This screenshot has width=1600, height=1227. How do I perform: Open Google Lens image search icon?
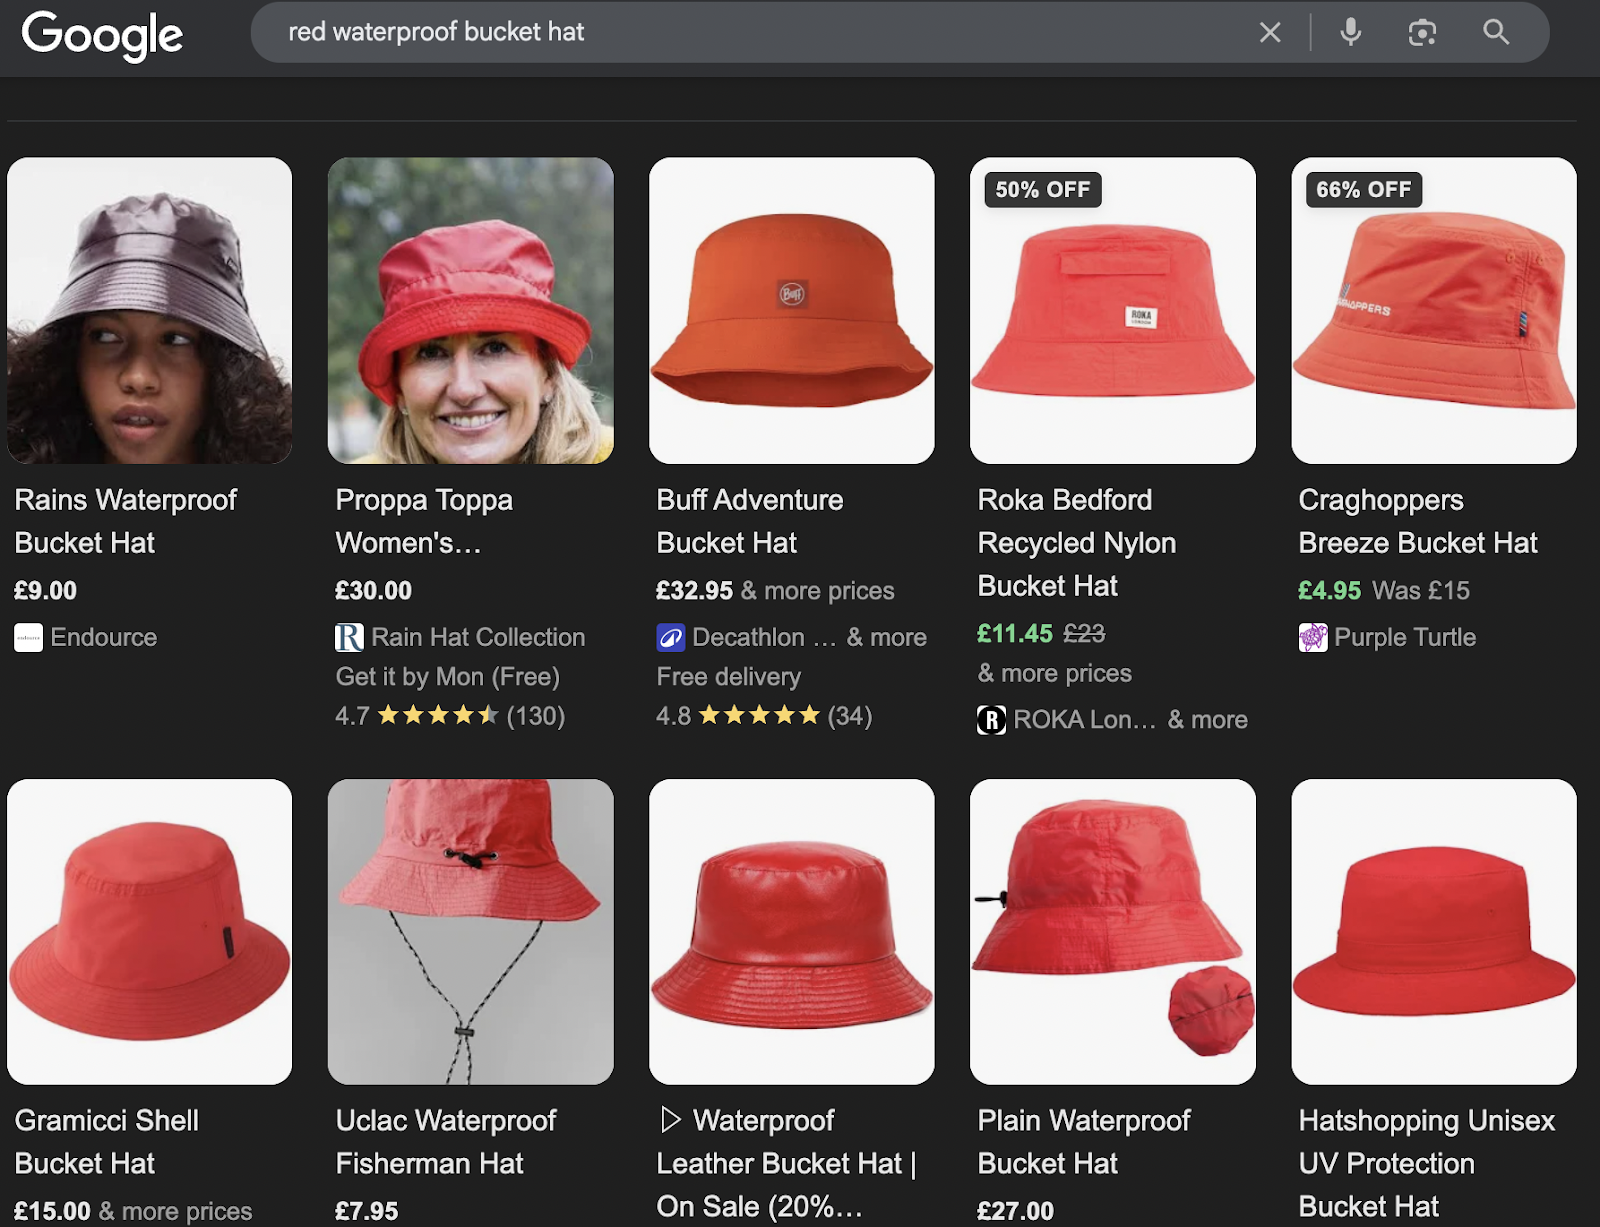point(1422,32)
